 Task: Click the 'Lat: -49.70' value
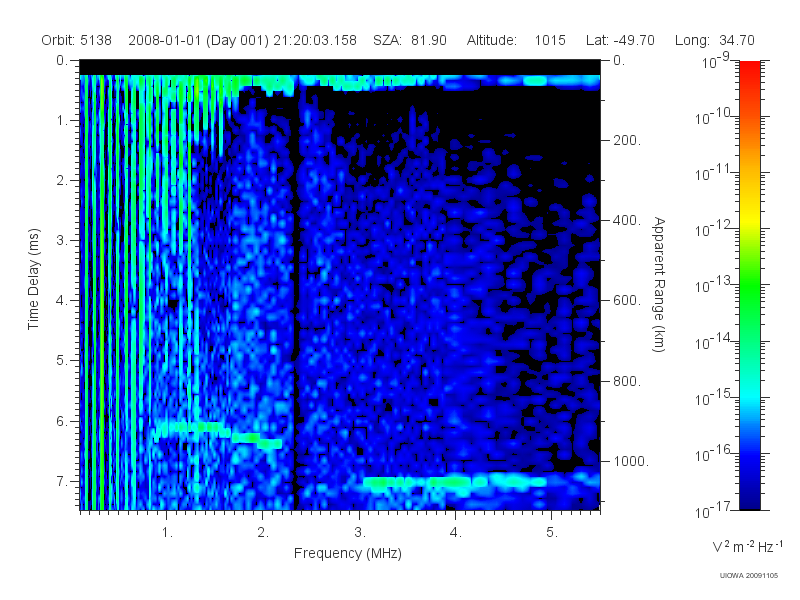620,40
